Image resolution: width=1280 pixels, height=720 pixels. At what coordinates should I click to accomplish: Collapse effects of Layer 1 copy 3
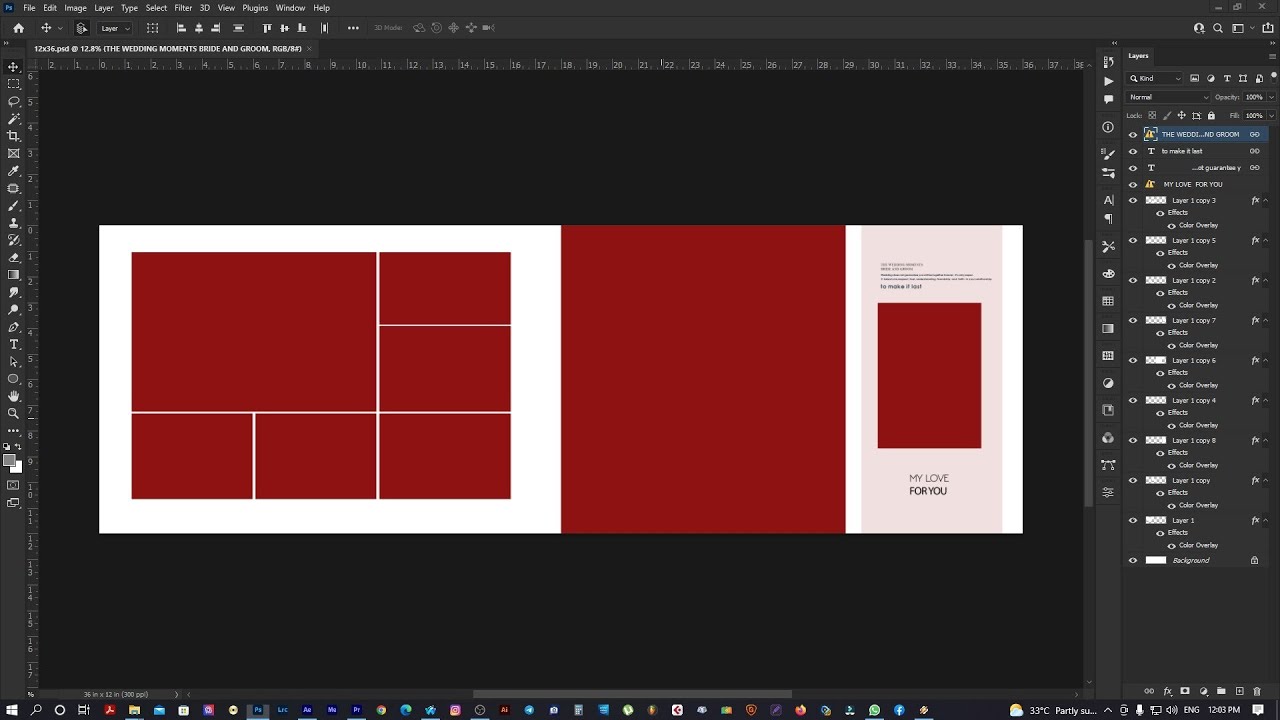(x=1266, y=200)
